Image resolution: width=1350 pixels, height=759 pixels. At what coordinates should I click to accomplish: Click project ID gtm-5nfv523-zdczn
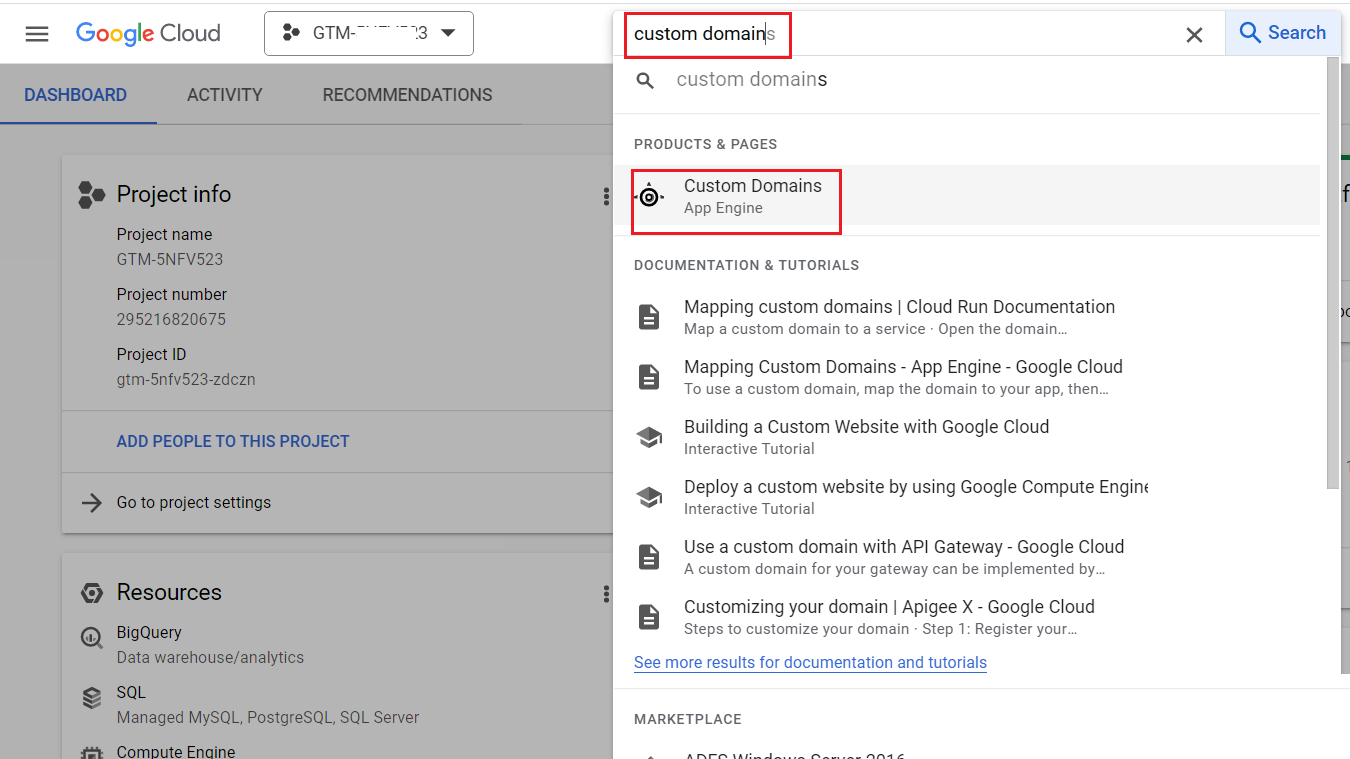(186, 379)
